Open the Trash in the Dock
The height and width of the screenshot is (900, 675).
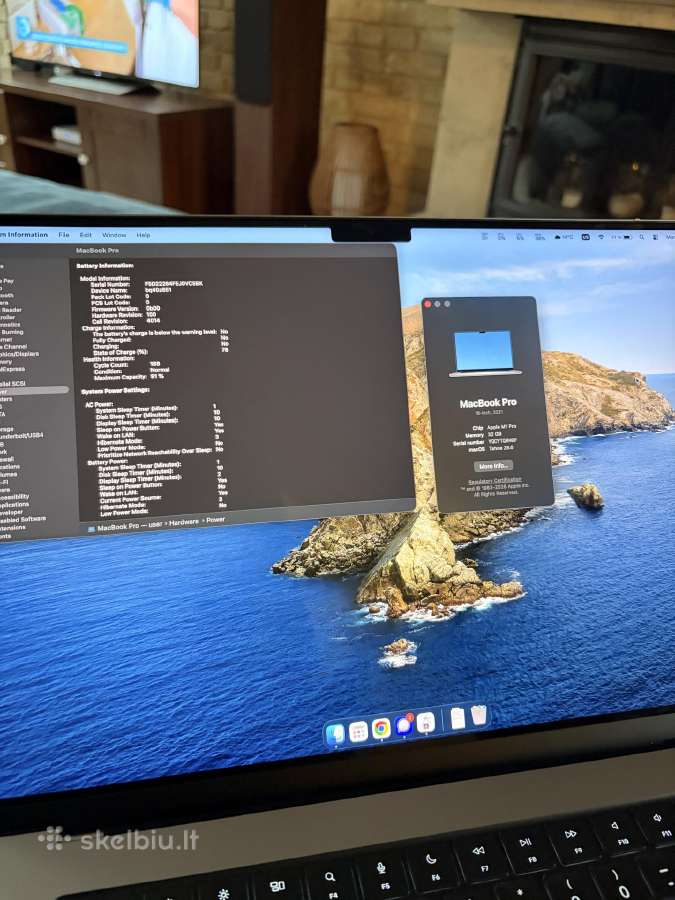[479, 715]
